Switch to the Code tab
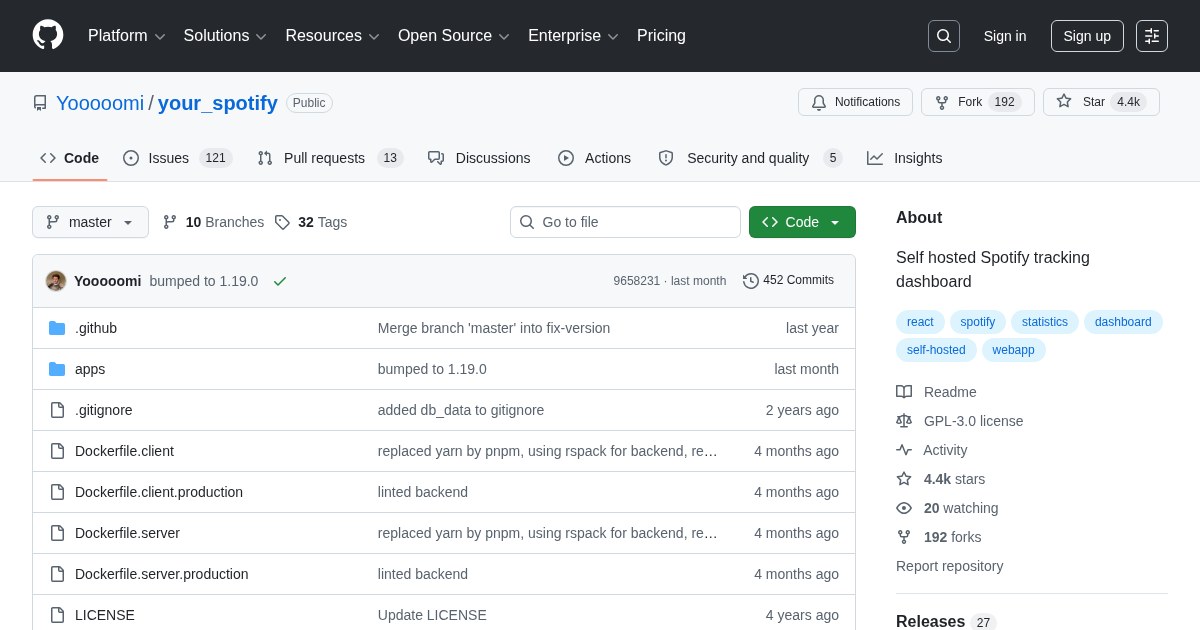Image resolution: width=1200 pixels, height=630 pixels. pyautogui.click(x=70, y=158)
